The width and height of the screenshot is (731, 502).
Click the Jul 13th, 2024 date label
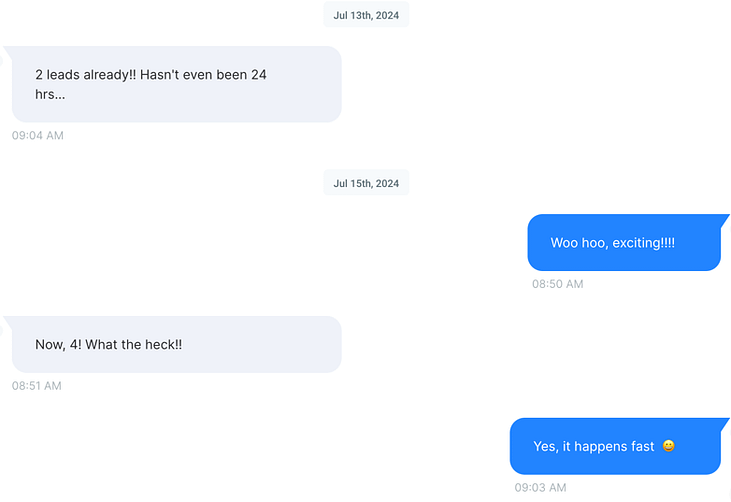[x=366, y=15]
